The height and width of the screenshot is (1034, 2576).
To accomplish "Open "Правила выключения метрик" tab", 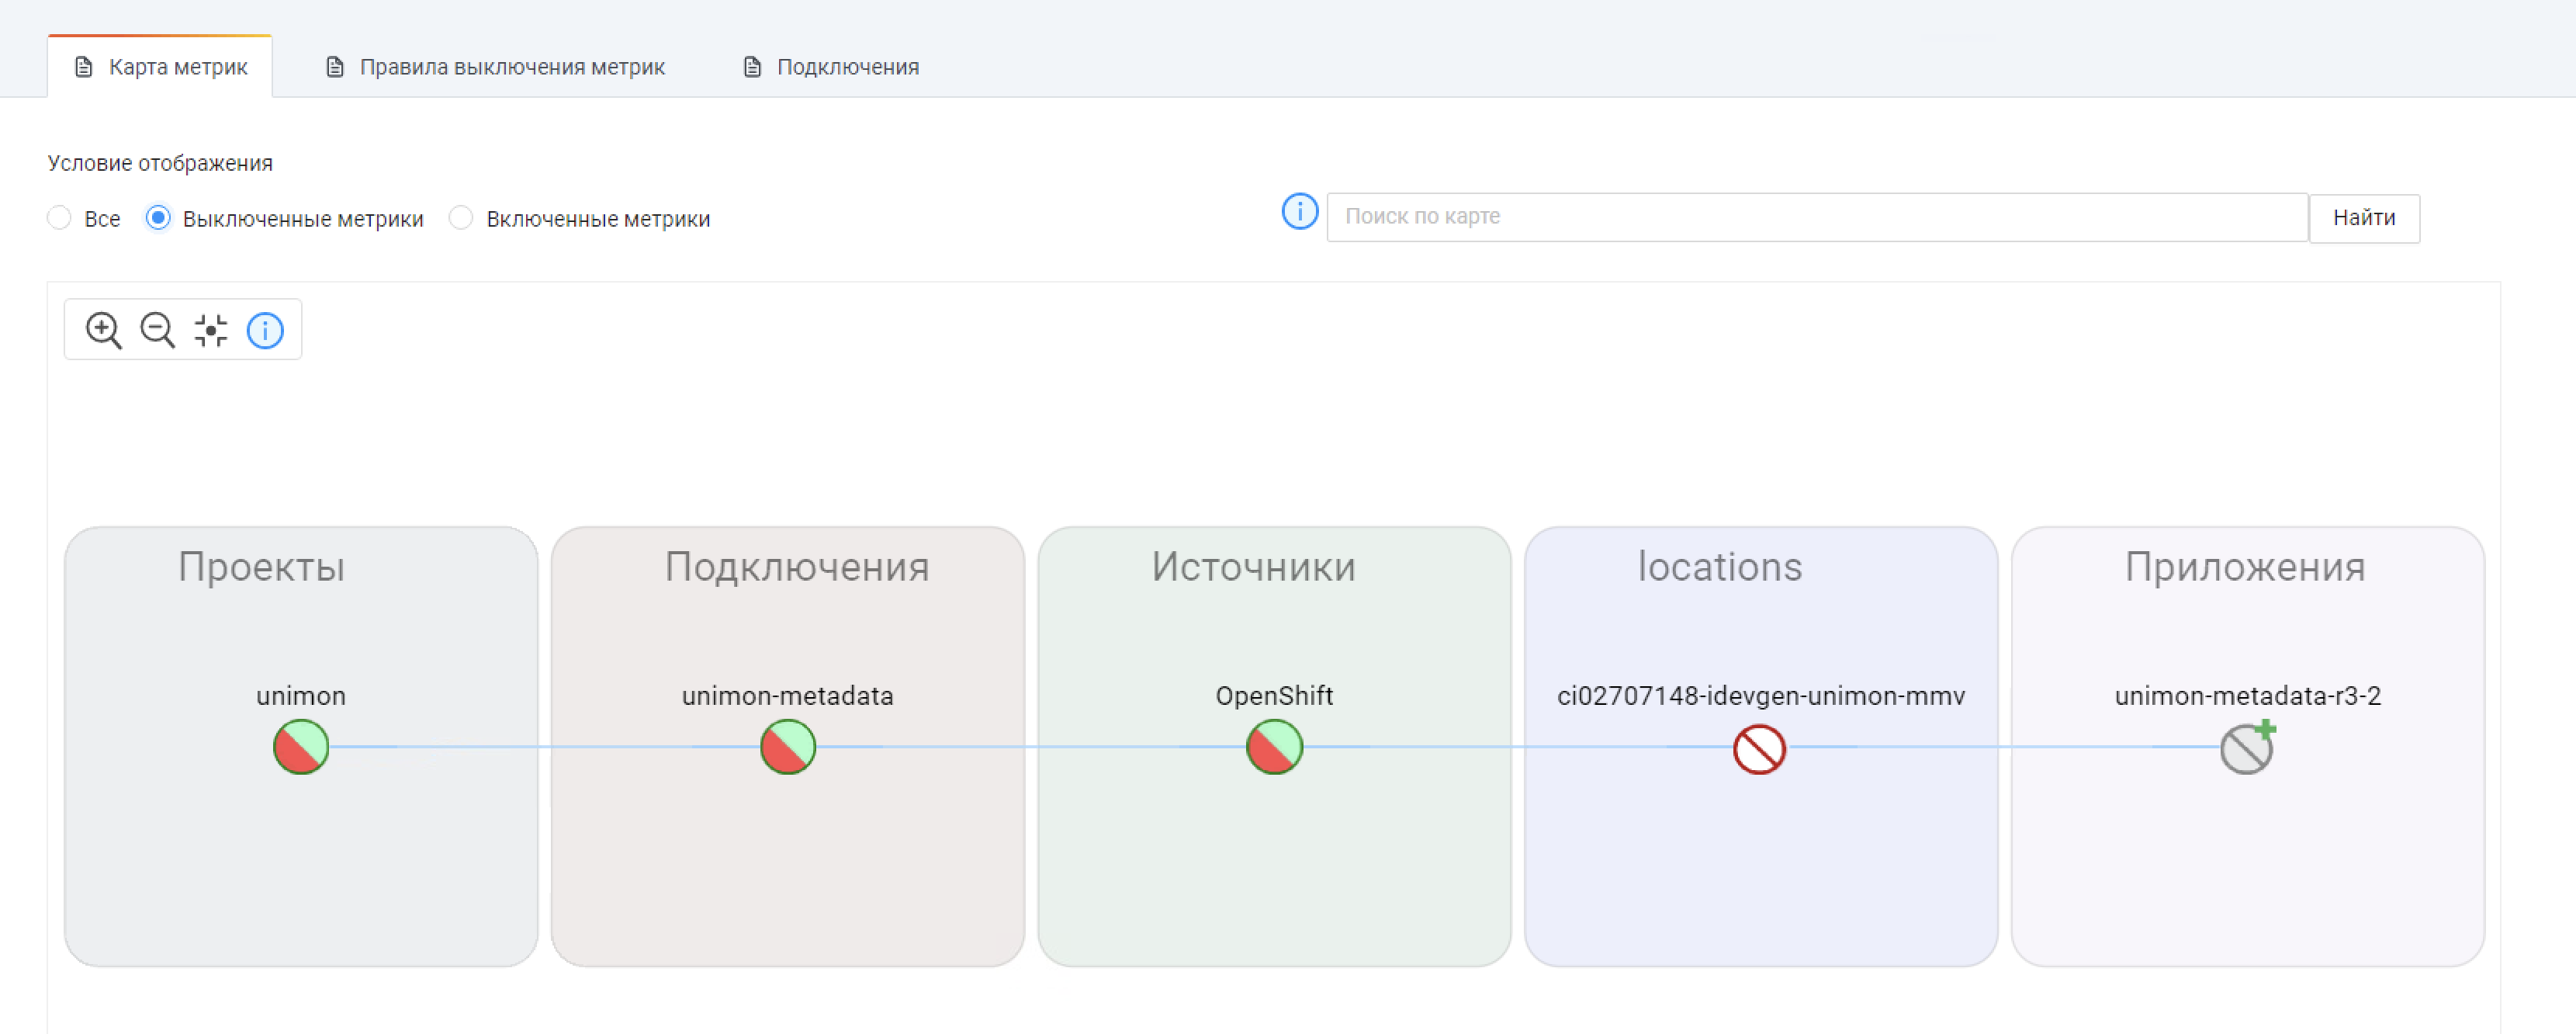I will (x=496, y=67).
